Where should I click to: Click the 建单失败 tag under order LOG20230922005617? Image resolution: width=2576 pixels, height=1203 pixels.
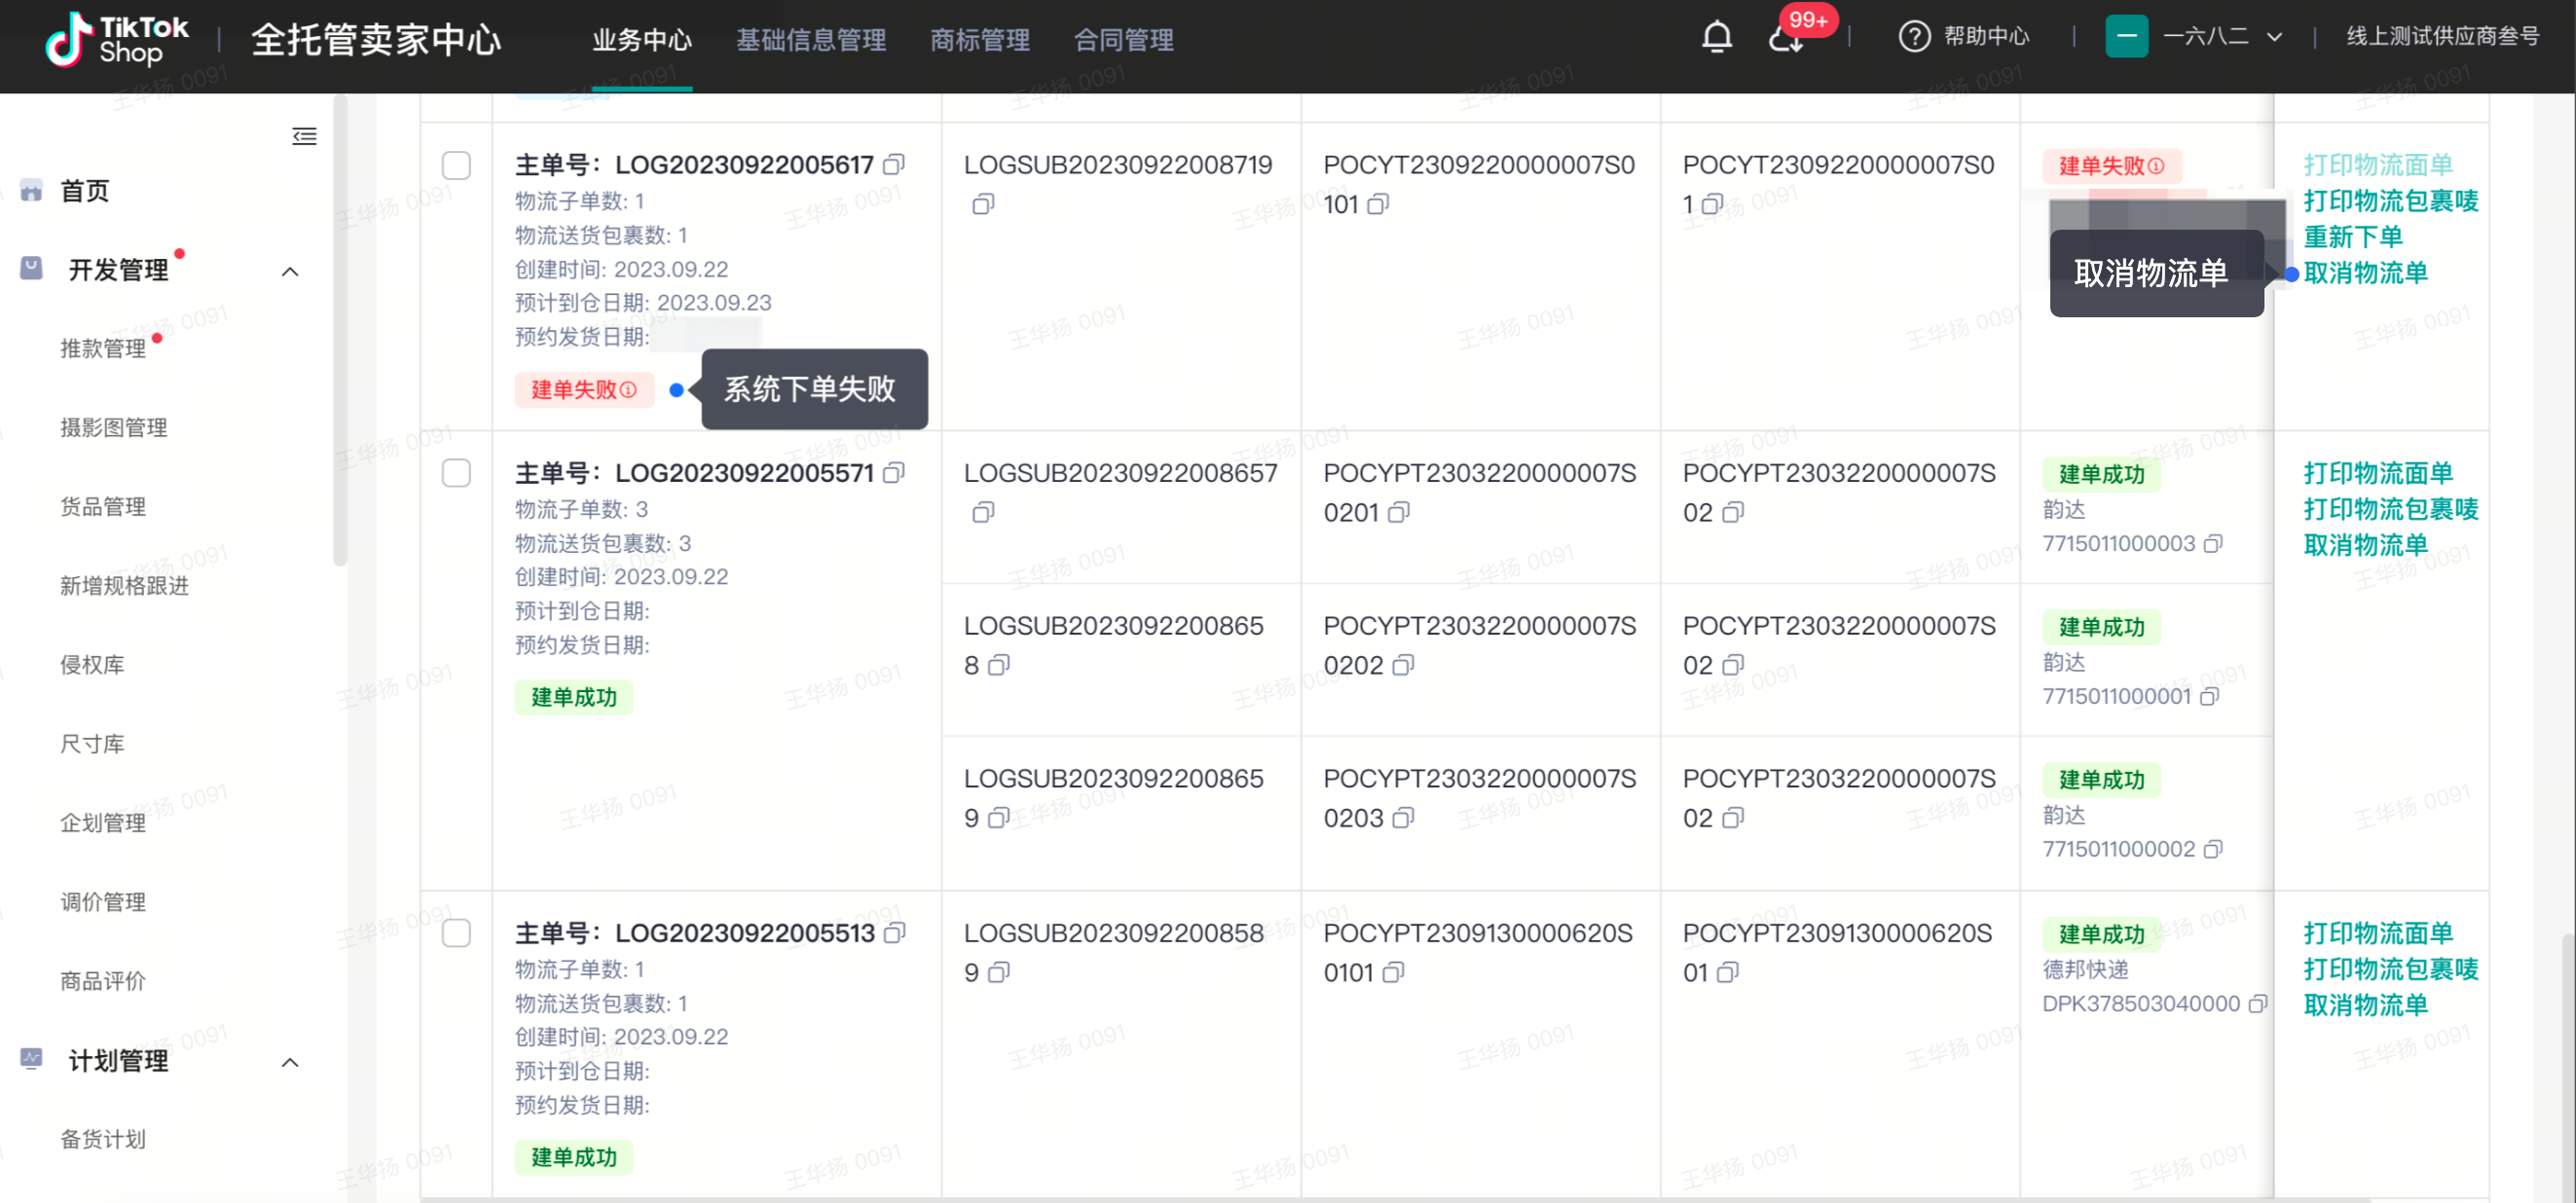584,389
